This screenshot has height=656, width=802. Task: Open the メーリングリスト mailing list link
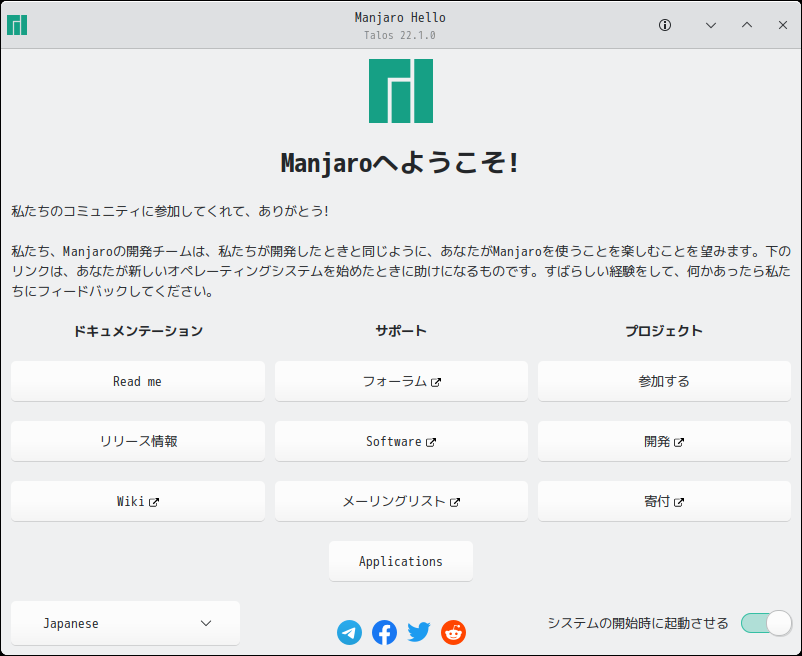pyautogui.click(x=402, y=501)
